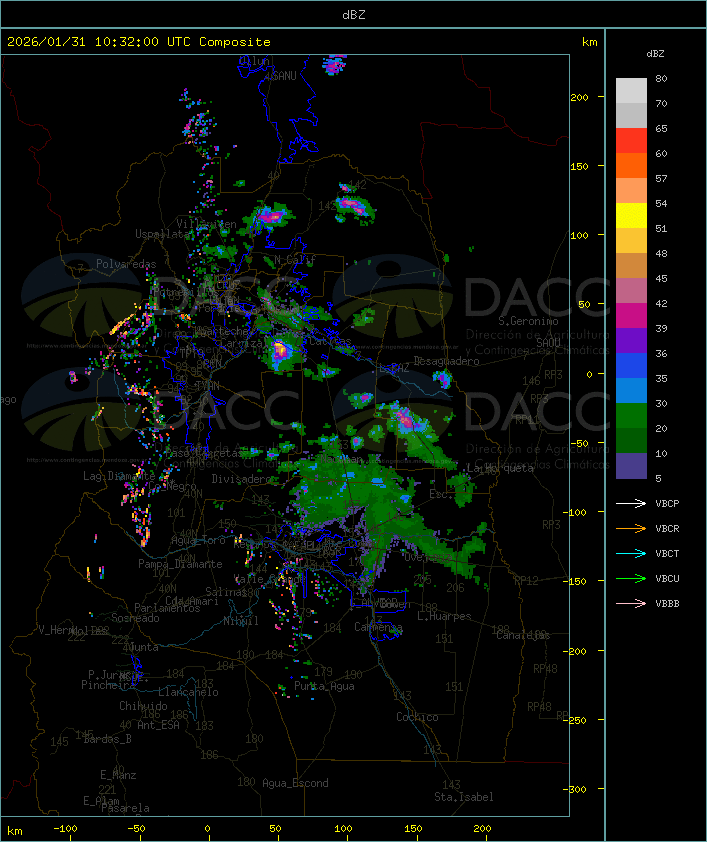This screenshot has height=842, width=707.
Task: Click the dBZ title at top
Action: coord(353,14)
